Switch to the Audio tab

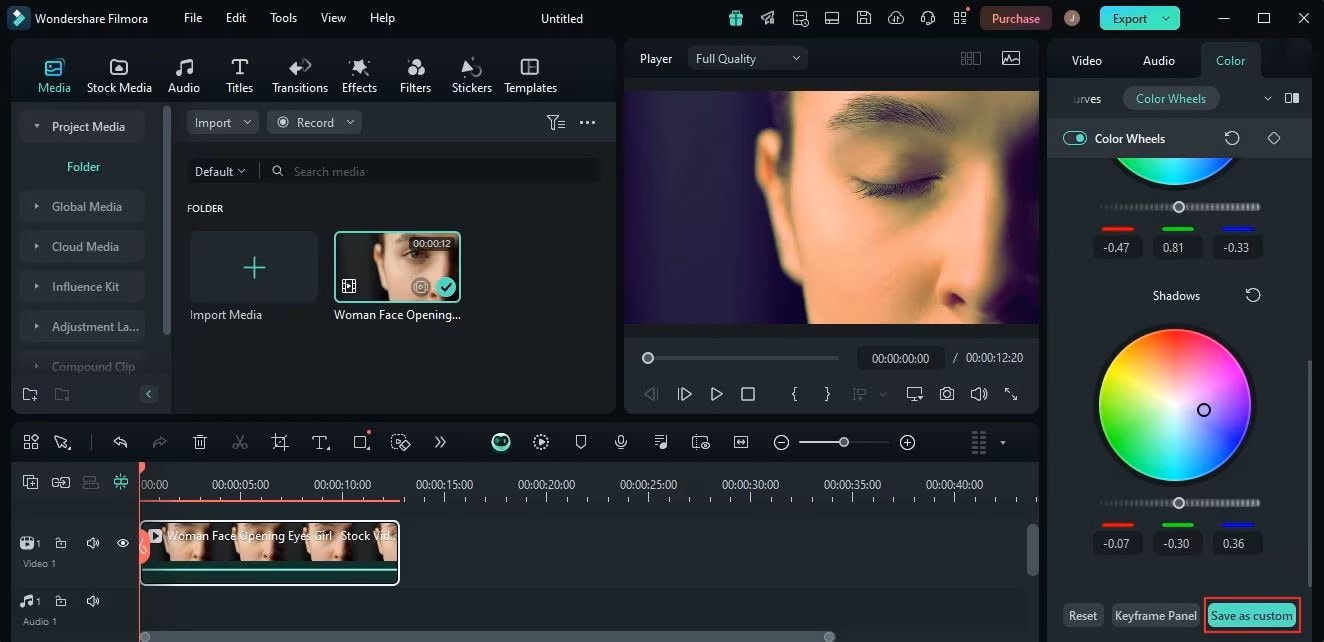(1157, 60)
